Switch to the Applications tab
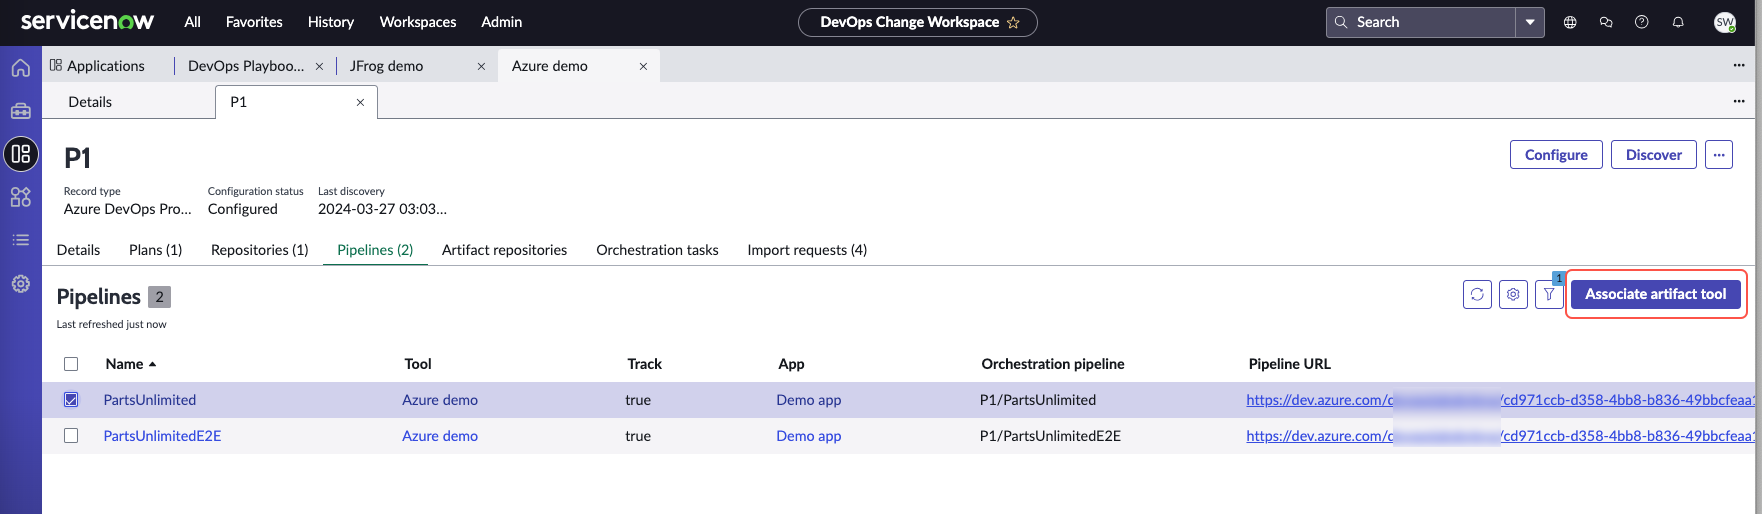This screenshot has width=1762, height=514. click(97, 66)
